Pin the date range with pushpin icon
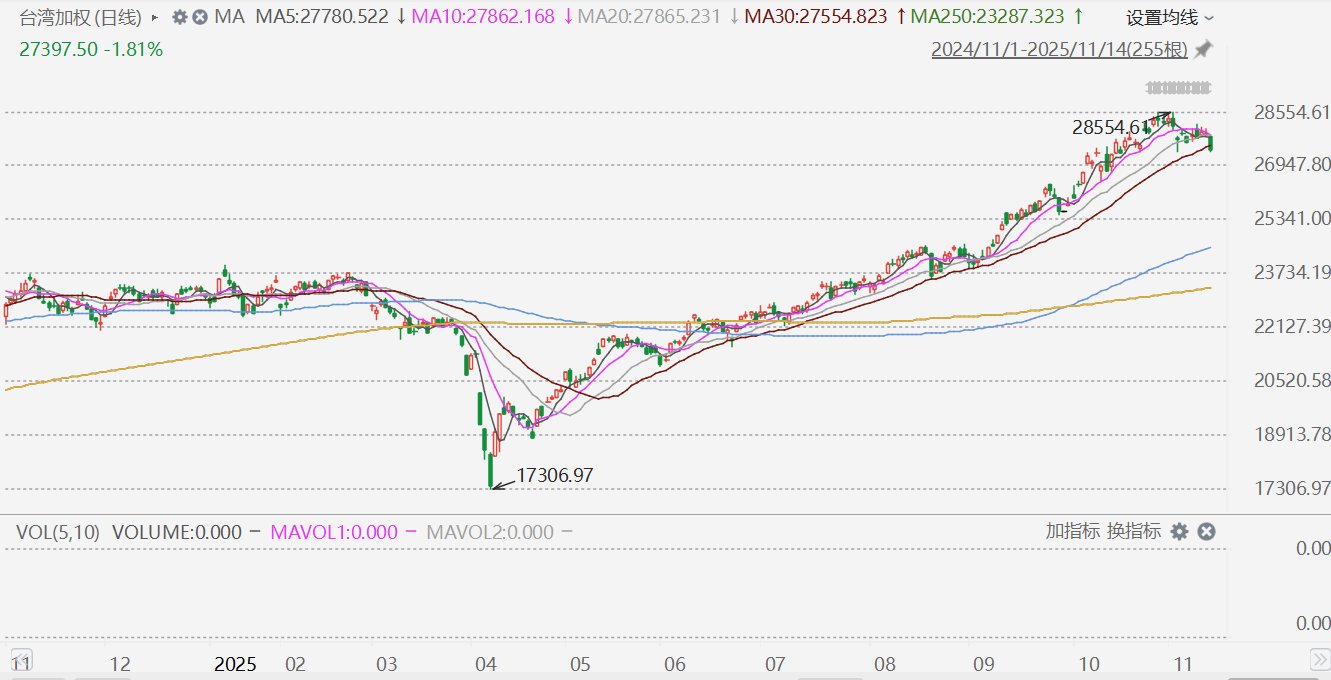The width and height of the screenshot is (1331, 680). click(x=1204, y=49)
